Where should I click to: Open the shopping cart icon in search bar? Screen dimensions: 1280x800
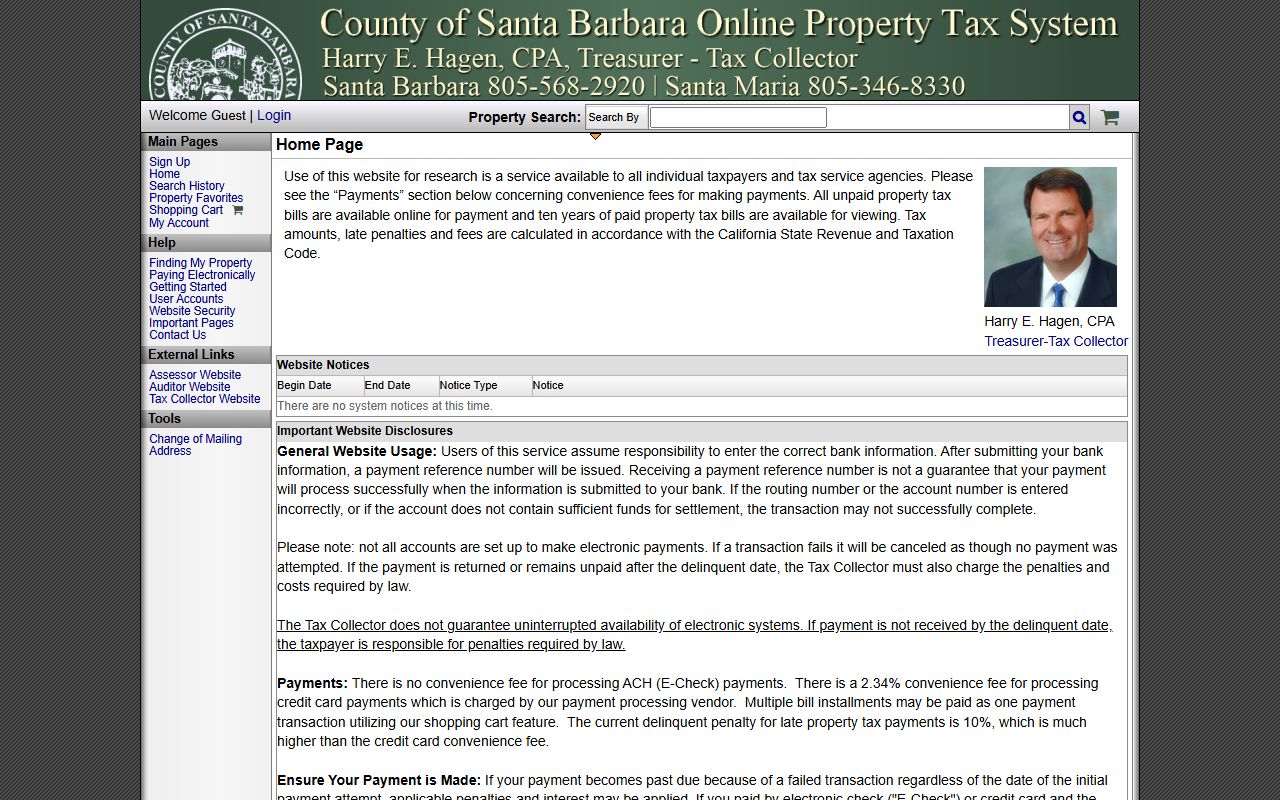pos(1110,117)
